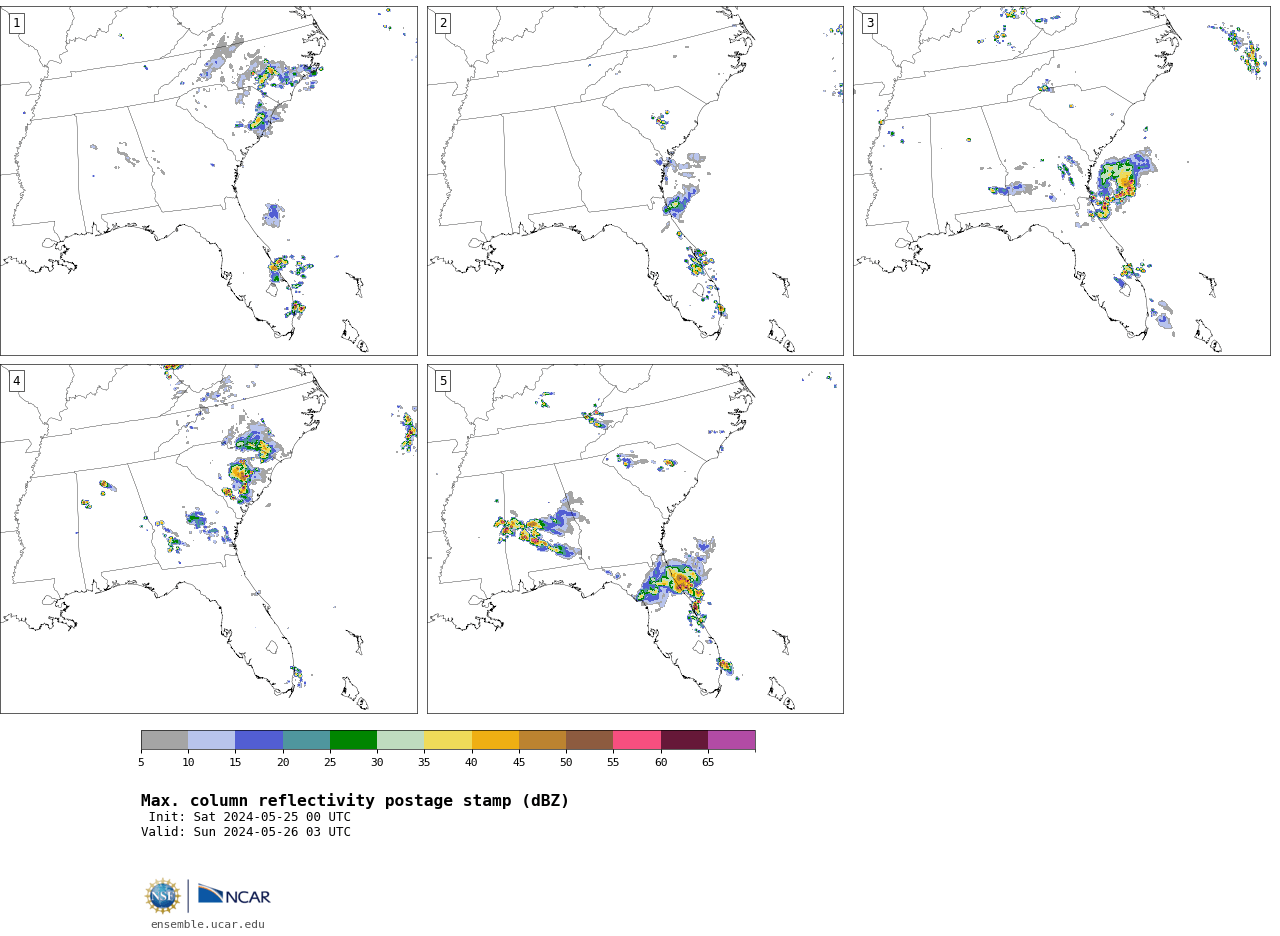The height and width of the screenshot is (936, 1280).
Task: Click the colorbar tick label 65
Action: click(x=708, y=762)
